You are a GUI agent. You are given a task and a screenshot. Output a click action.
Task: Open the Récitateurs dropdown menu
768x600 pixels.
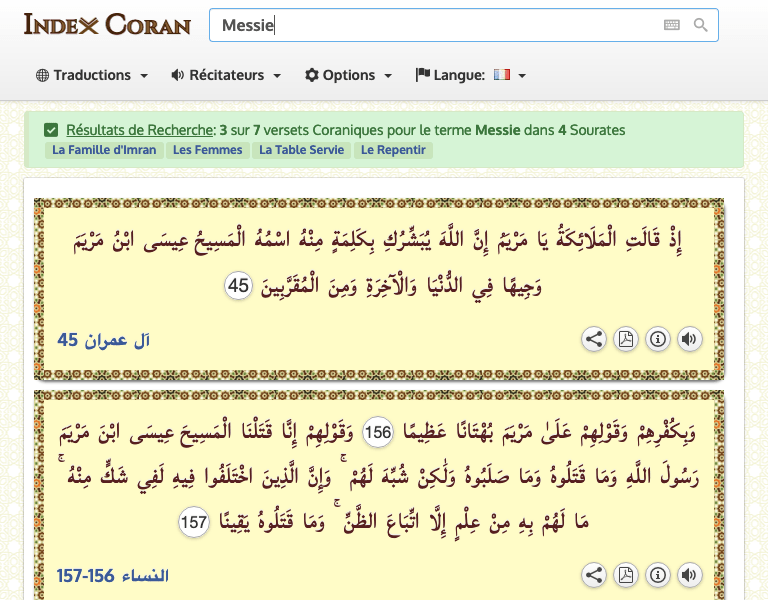[226, 75]
